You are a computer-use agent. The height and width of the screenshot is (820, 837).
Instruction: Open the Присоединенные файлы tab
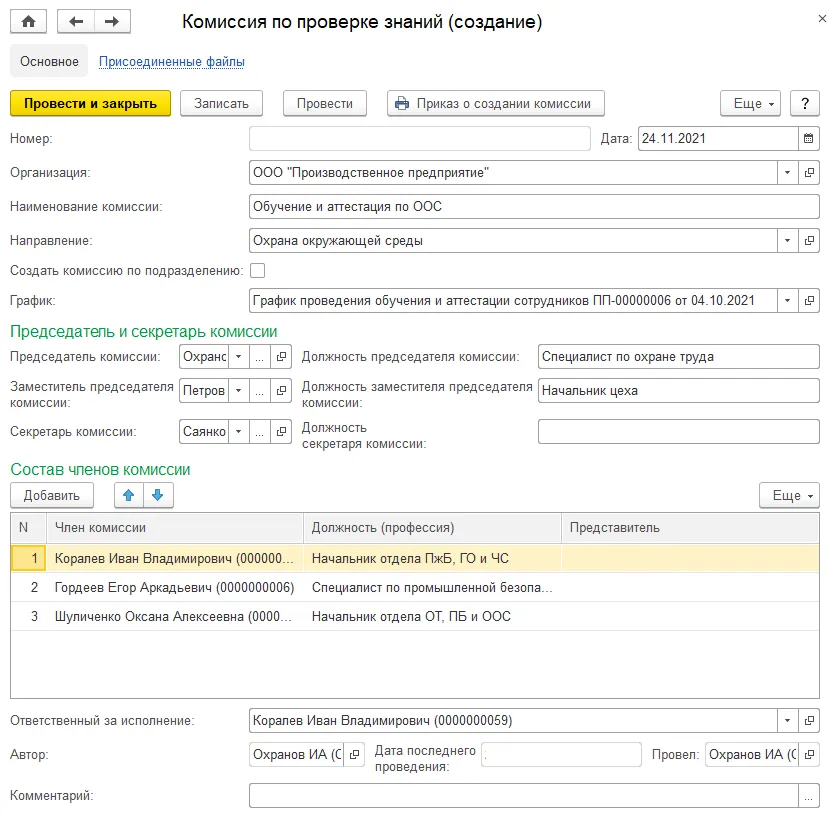[x=172, y=61]
